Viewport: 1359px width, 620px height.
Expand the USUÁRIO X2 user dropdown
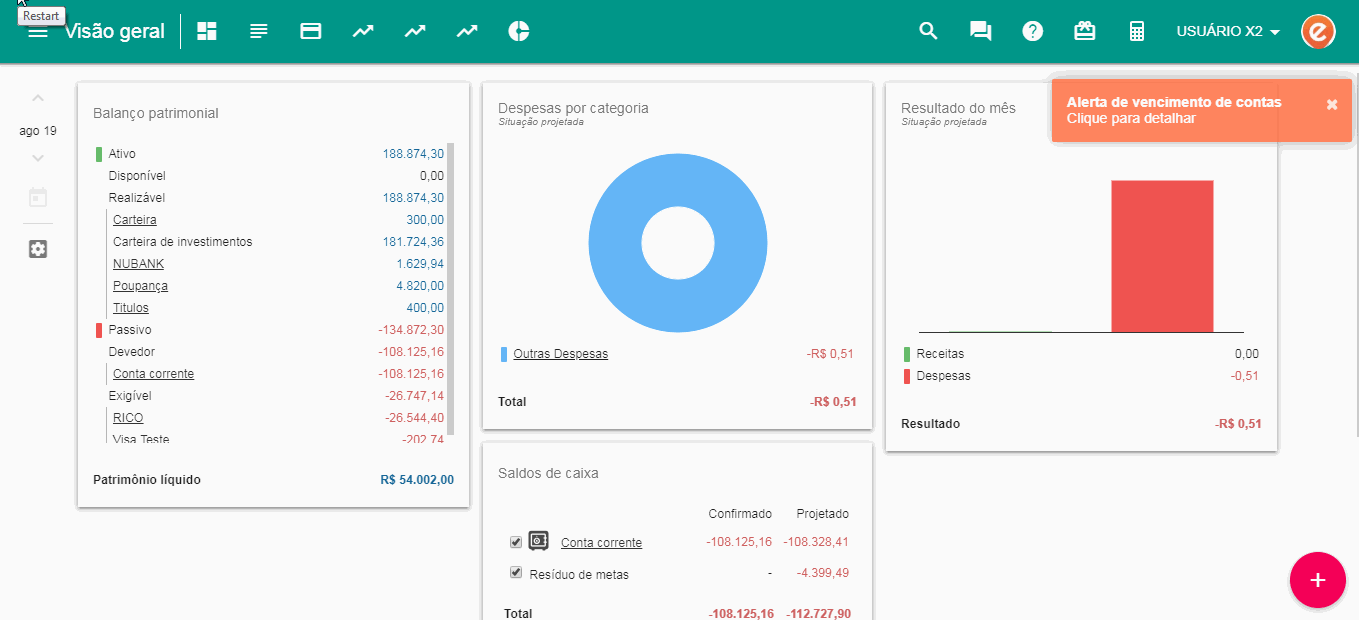coord(1228,32)
